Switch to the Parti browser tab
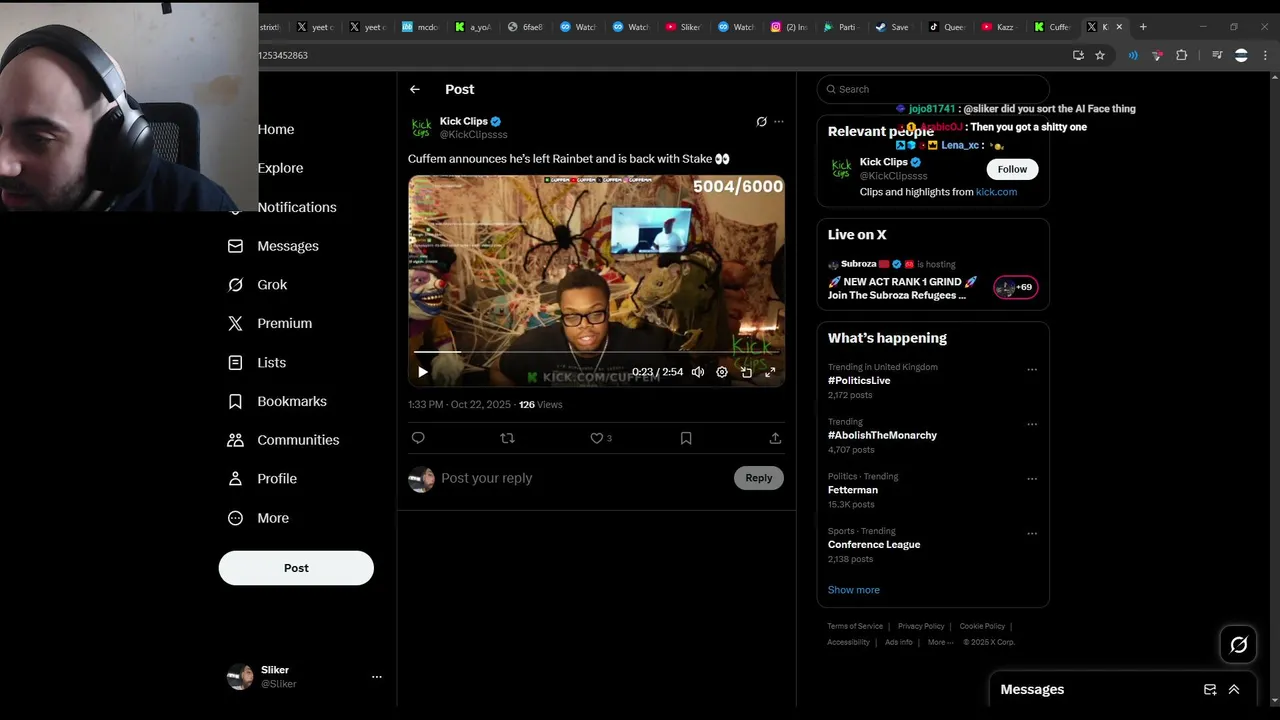1280x720 pixels. pyautogui.click(x=840, y=27)
